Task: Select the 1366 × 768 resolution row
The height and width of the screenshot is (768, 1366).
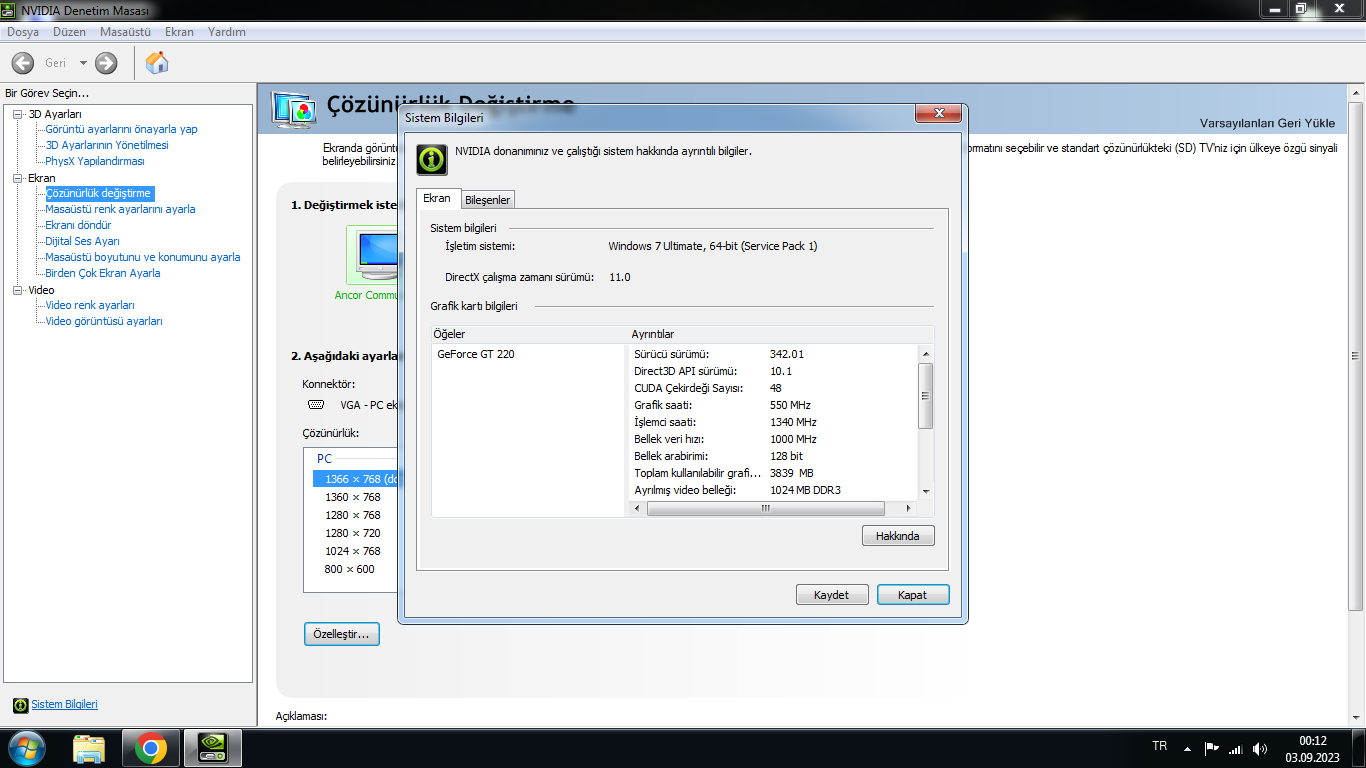Action: tap(355, 479)
